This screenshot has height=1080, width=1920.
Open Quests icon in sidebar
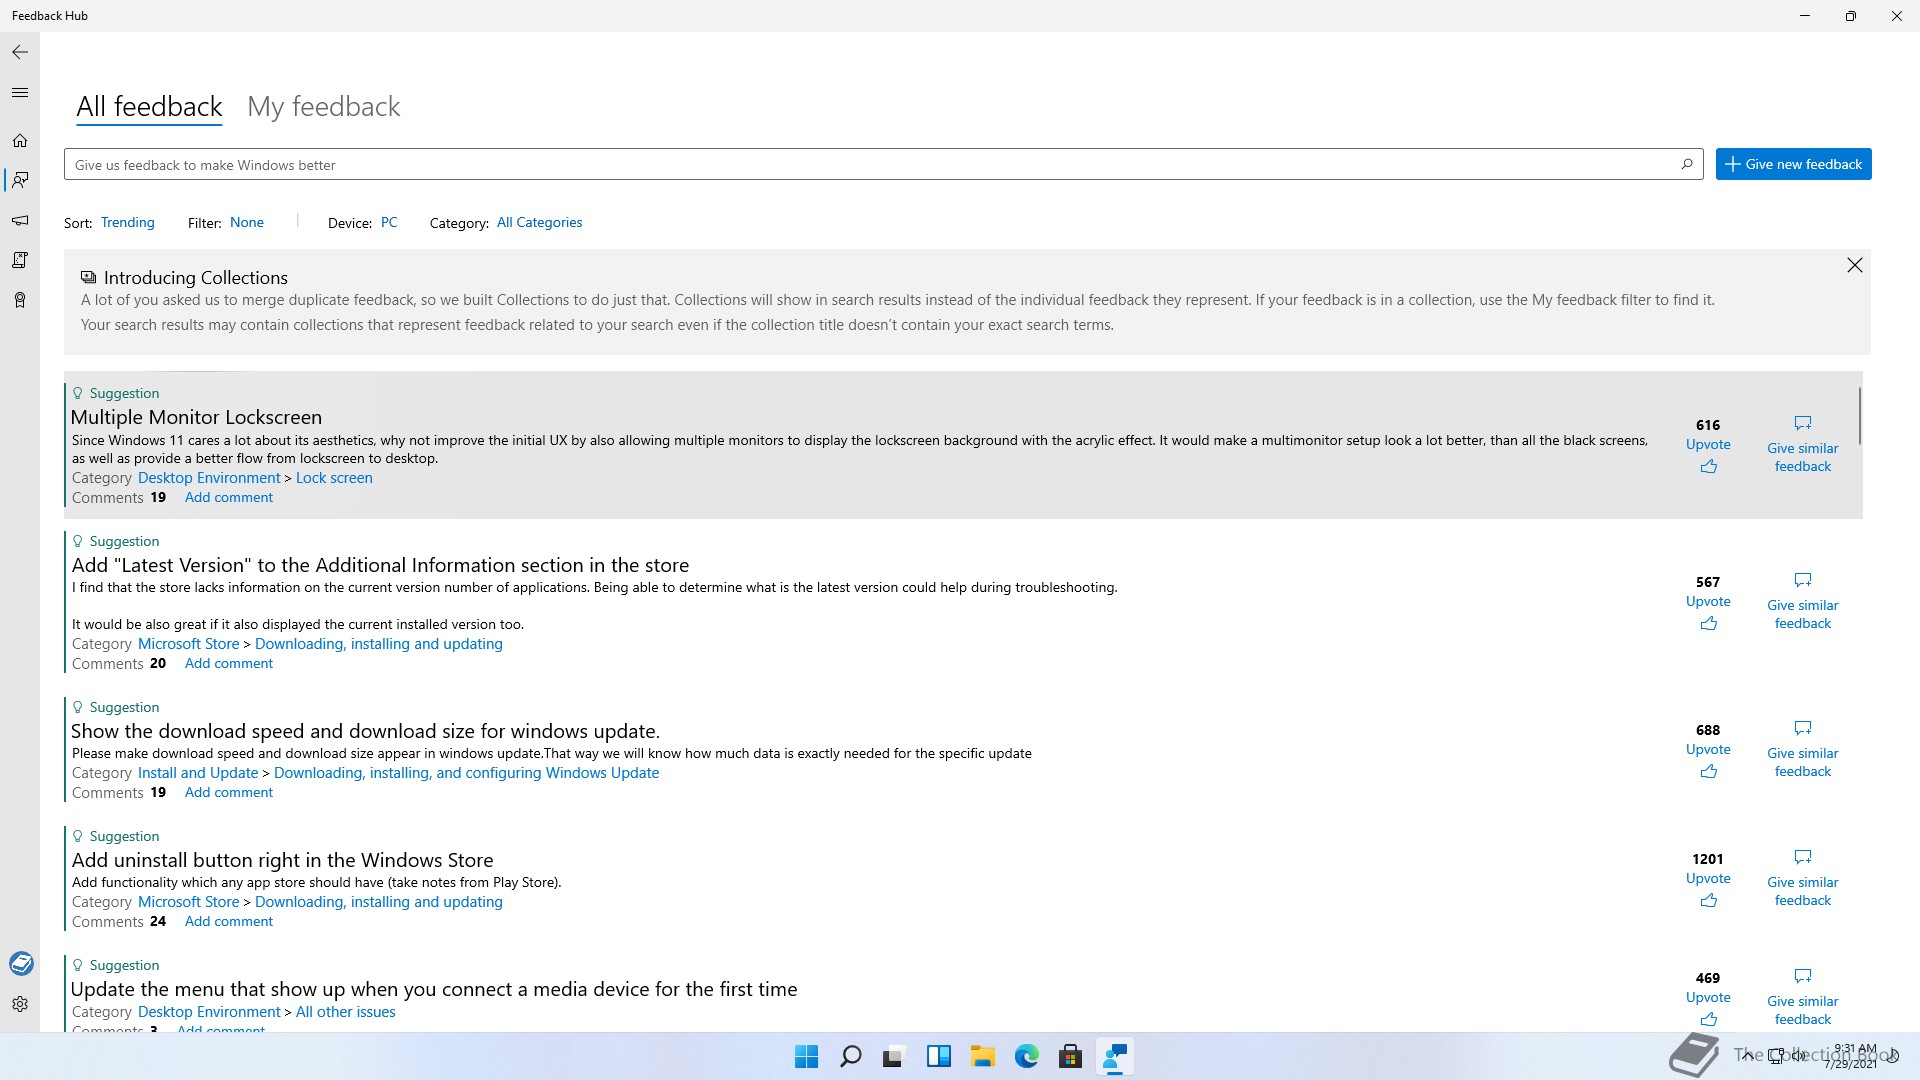[20, 260]
